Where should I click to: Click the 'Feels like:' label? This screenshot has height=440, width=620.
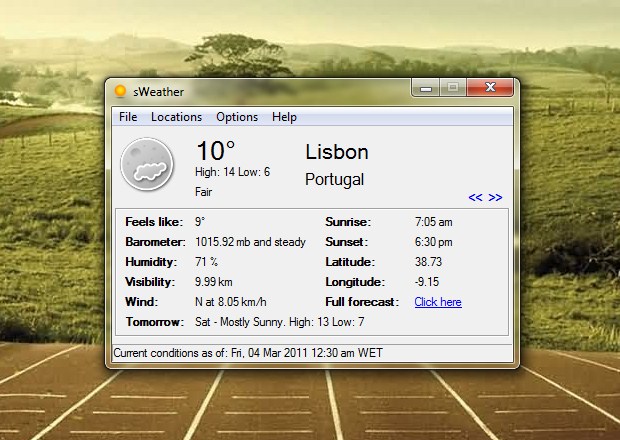(x=154, y=222)
